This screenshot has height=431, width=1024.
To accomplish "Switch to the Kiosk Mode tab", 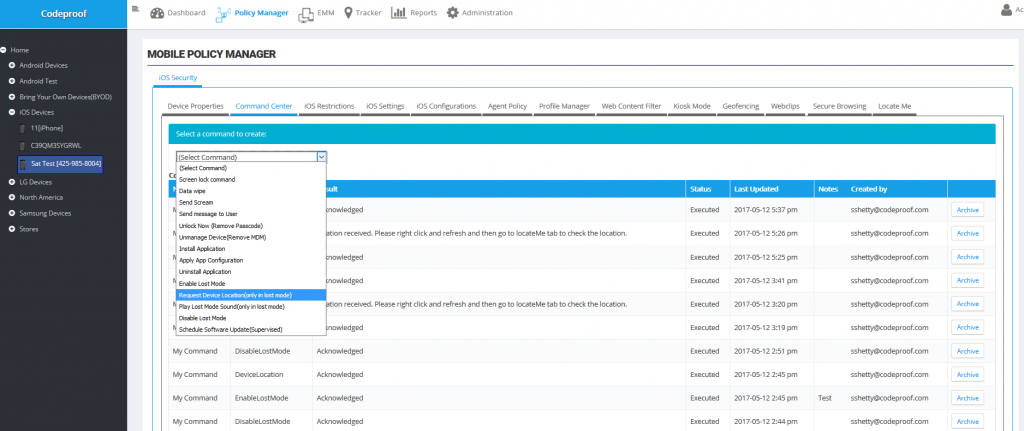I will (x=692, y=106).
